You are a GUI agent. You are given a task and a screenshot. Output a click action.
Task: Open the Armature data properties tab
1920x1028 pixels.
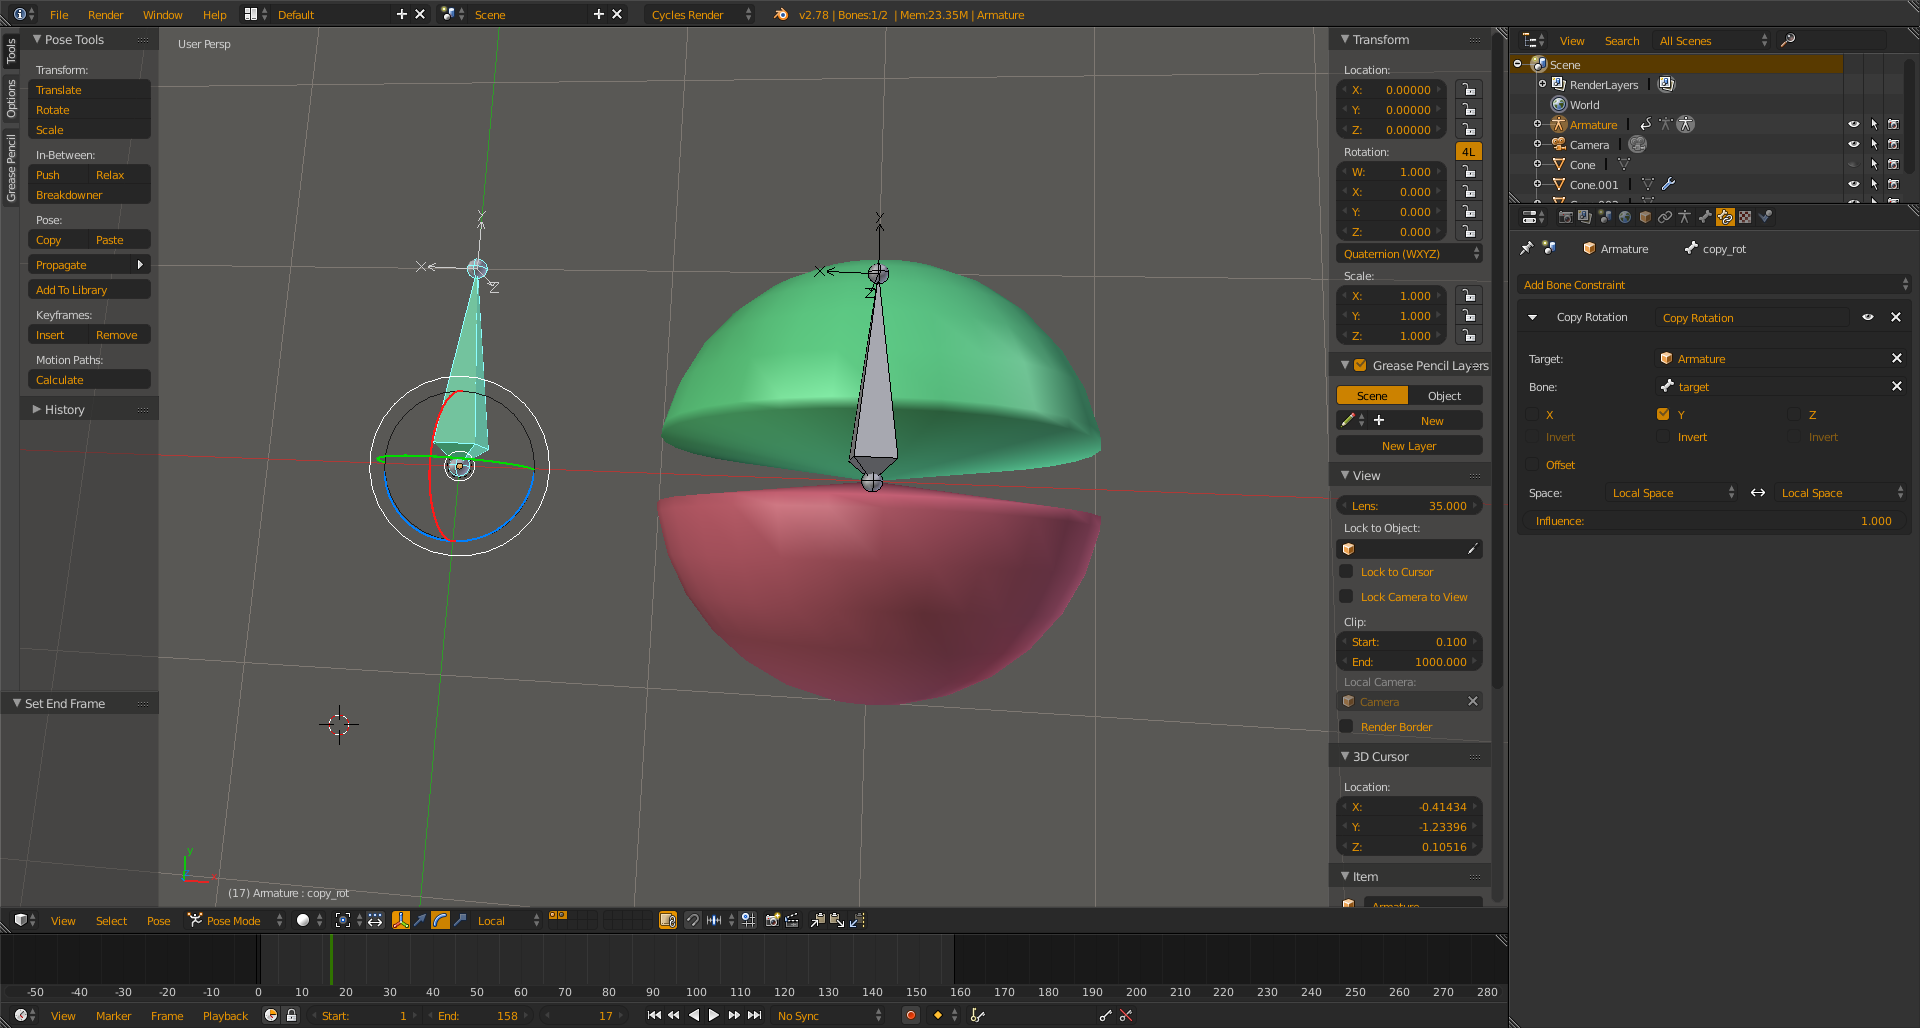coord(1685,217)
